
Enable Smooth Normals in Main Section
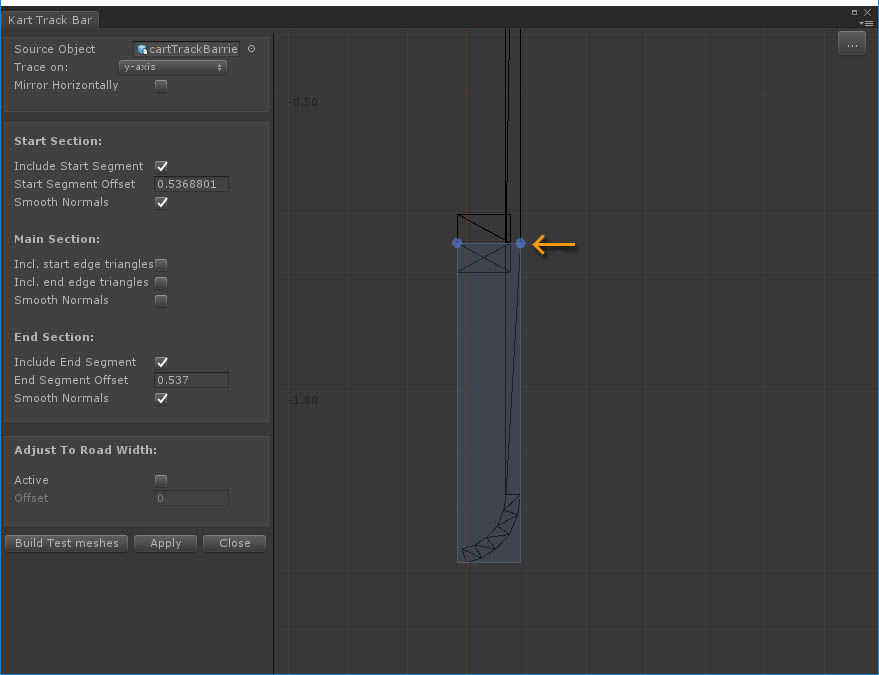161,300
